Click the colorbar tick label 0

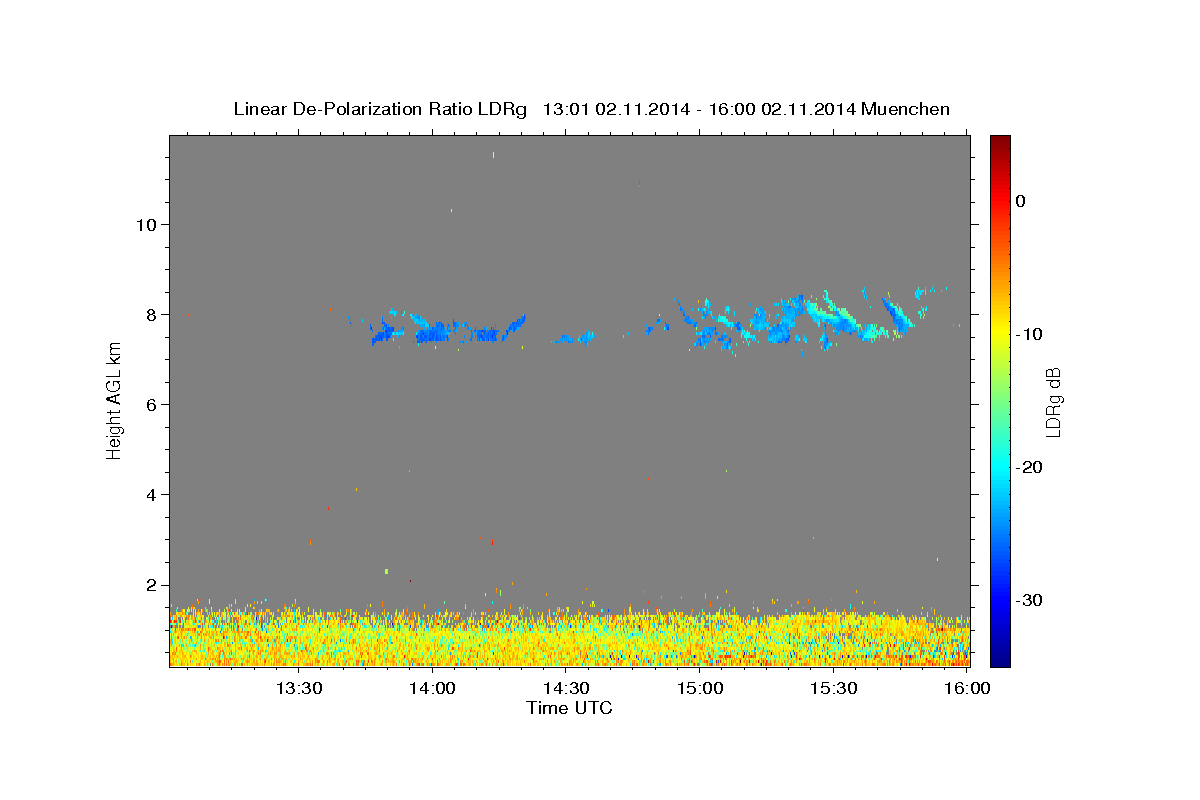1021,201
